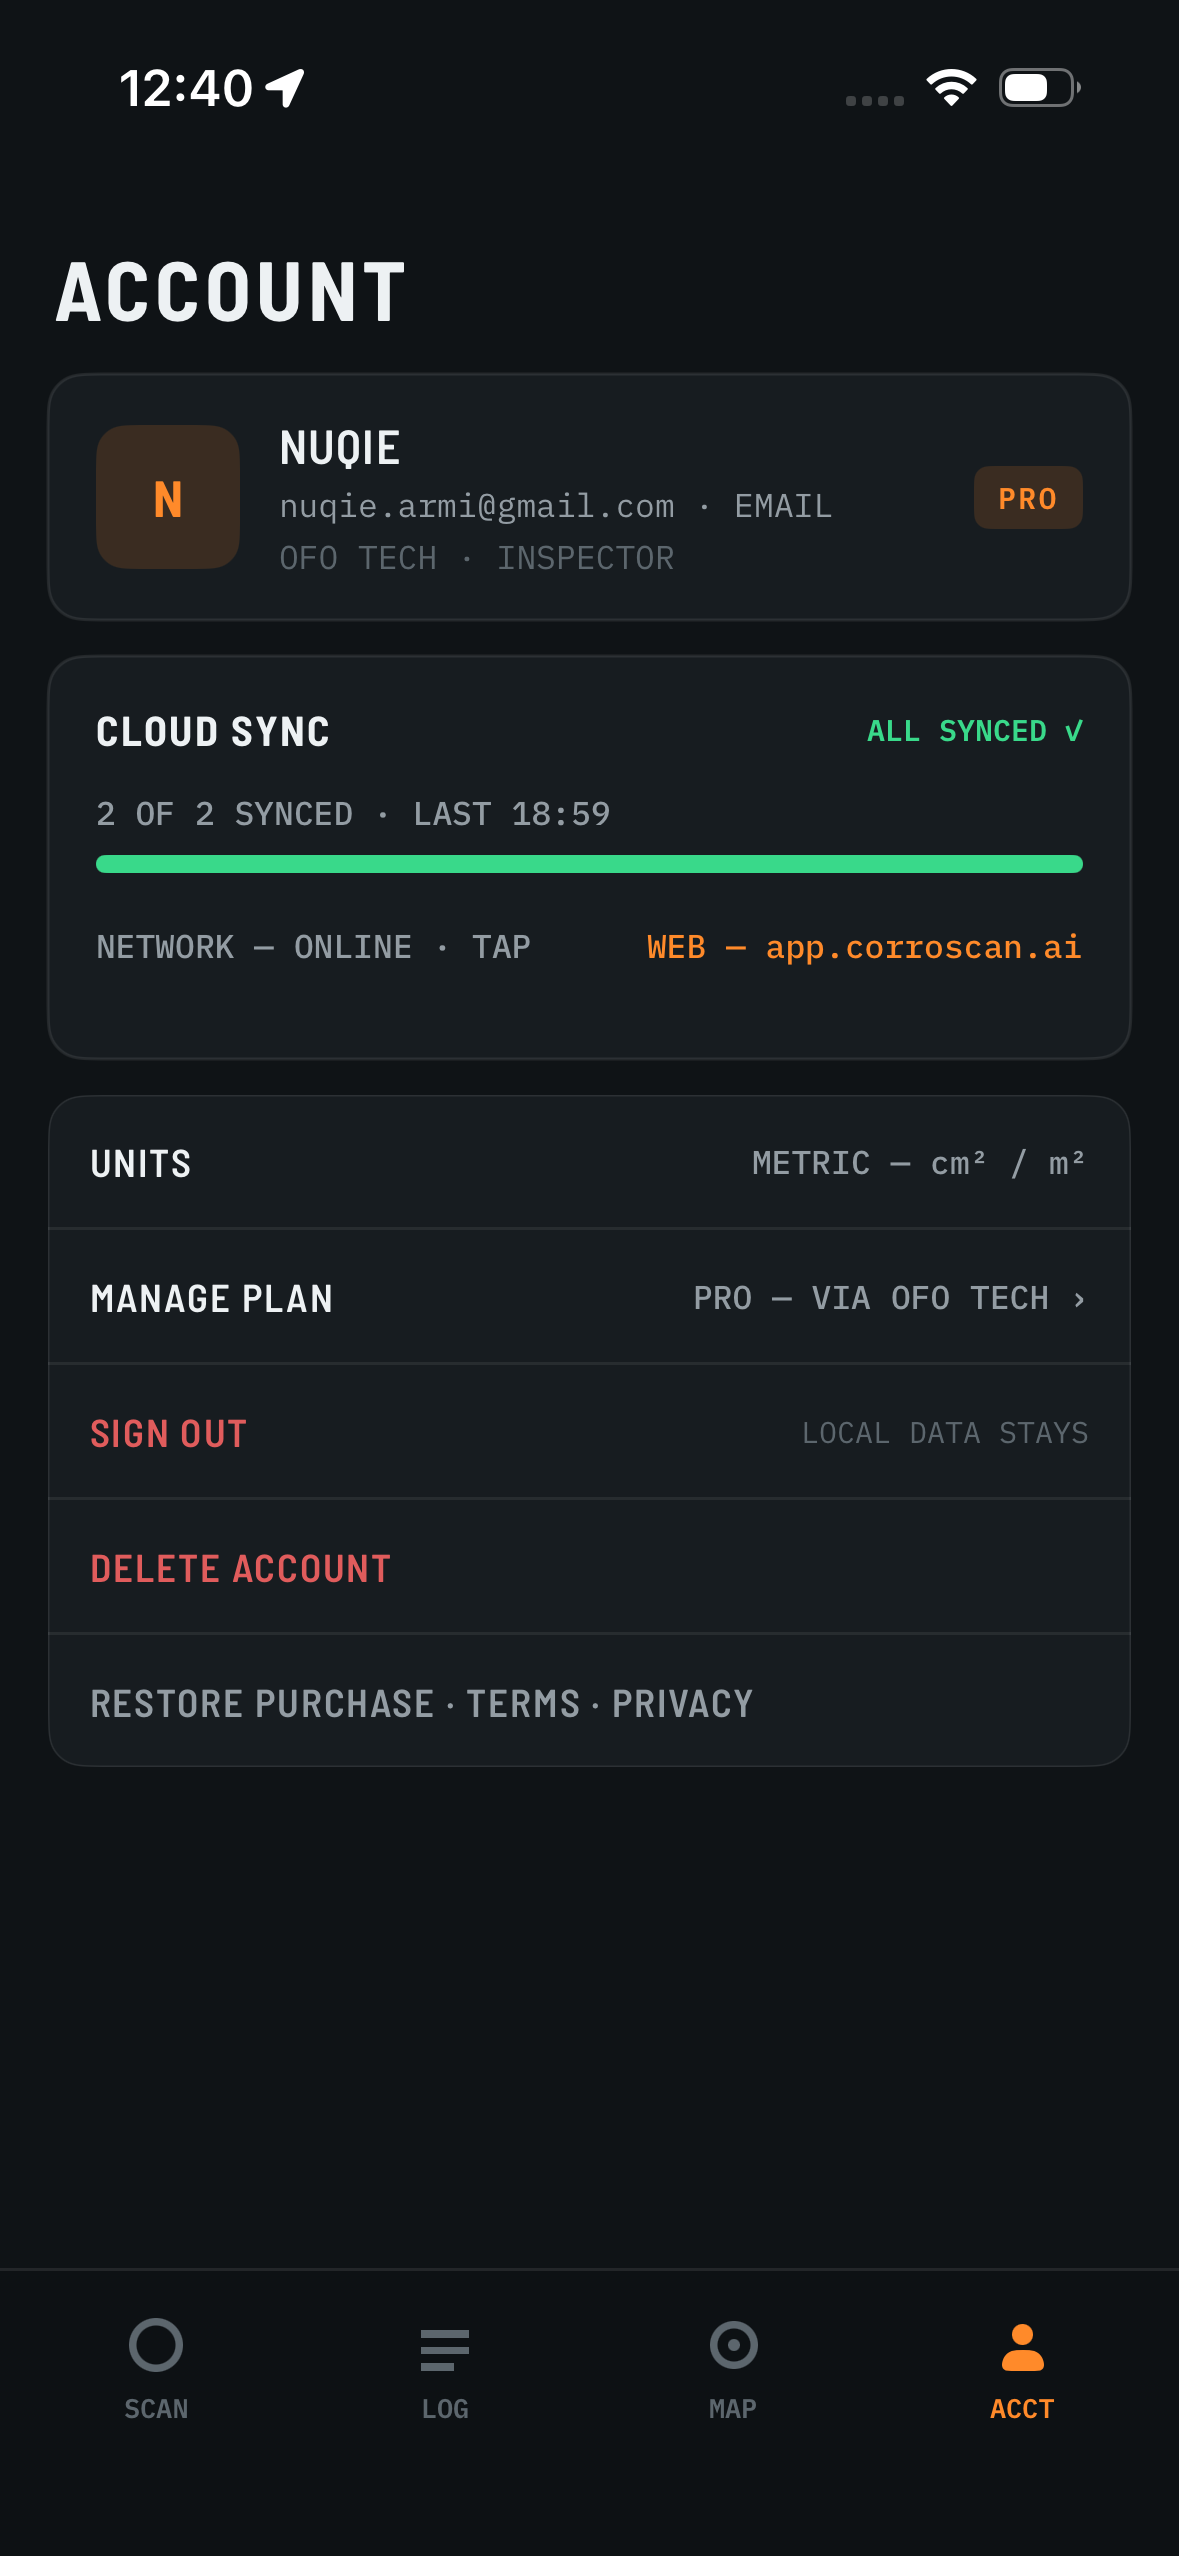The width and height of the screenshot is (1179, 2556).
Task: Tap the UNITS row label
Action: click(x=141, y=1164)
